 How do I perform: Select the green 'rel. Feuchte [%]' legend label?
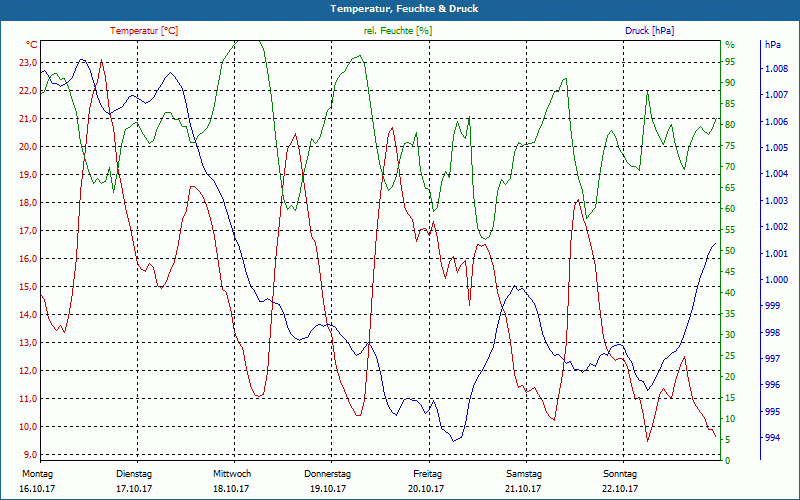tap(397, 31)
